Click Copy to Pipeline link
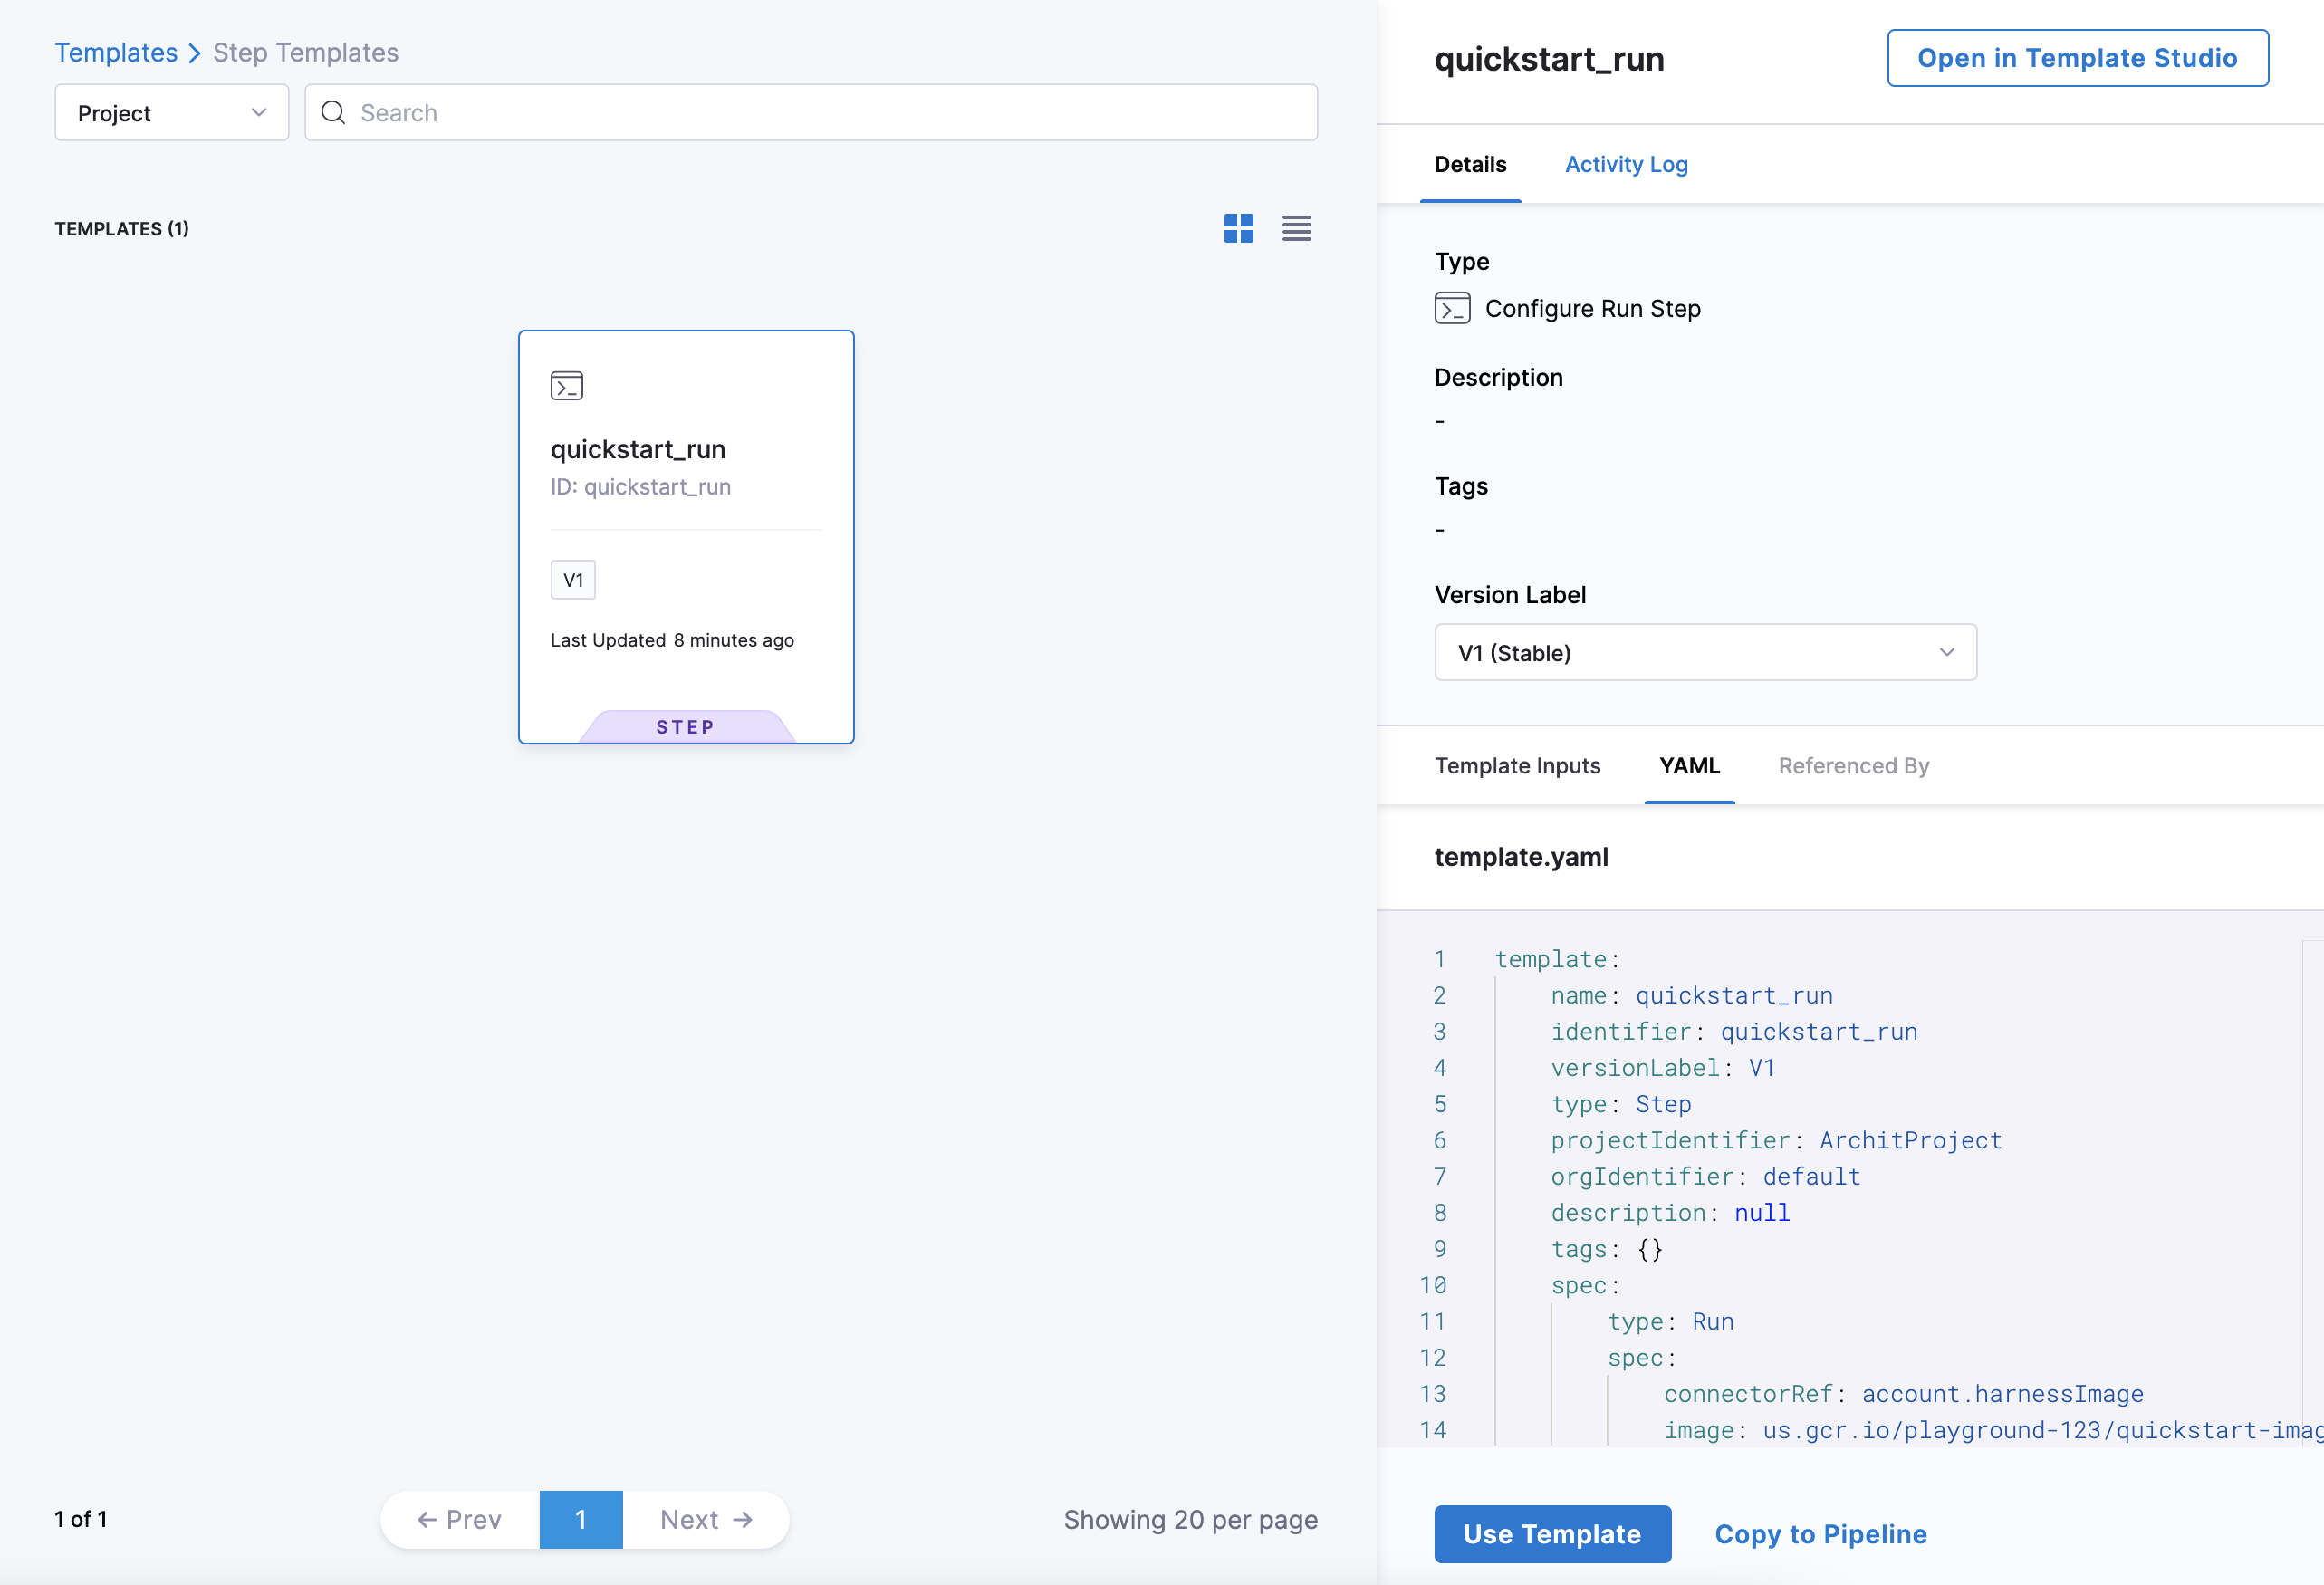 pos(1820,1534)
